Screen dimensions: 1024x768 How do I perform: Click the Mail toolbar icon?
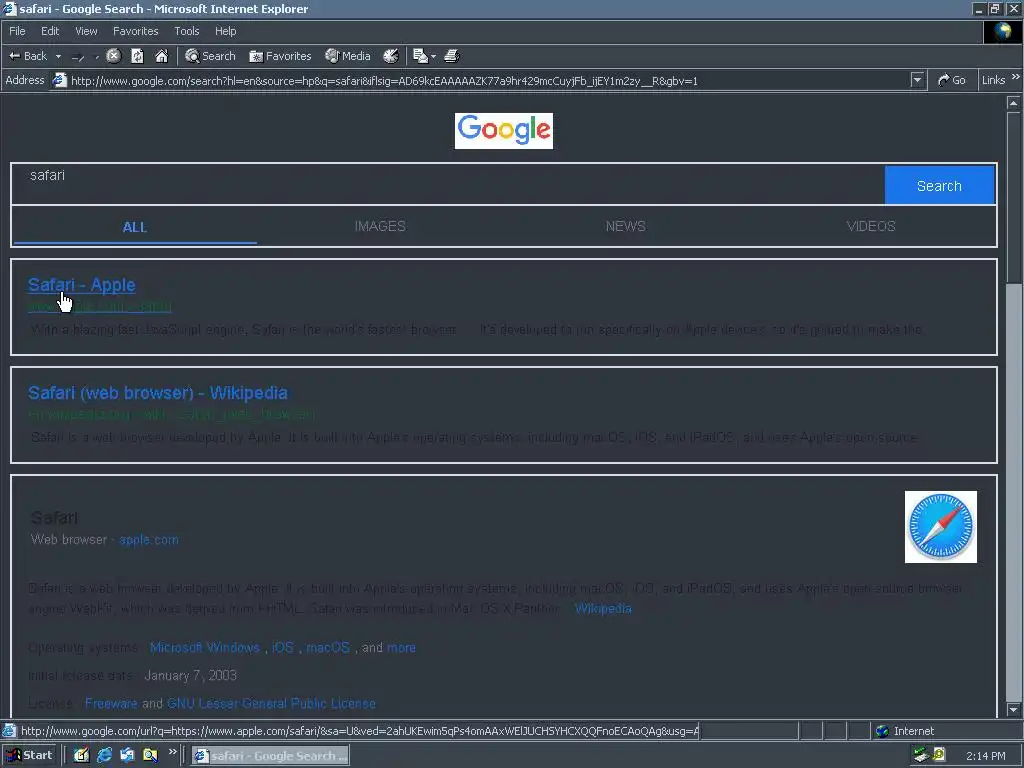click(x=420, y=56)
